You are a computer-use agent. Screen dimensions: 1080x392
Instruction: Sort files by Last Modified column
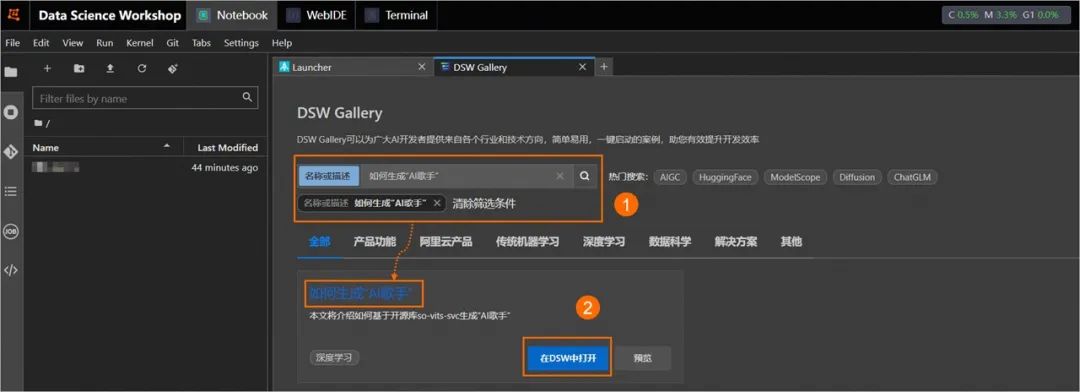(224, 147)
